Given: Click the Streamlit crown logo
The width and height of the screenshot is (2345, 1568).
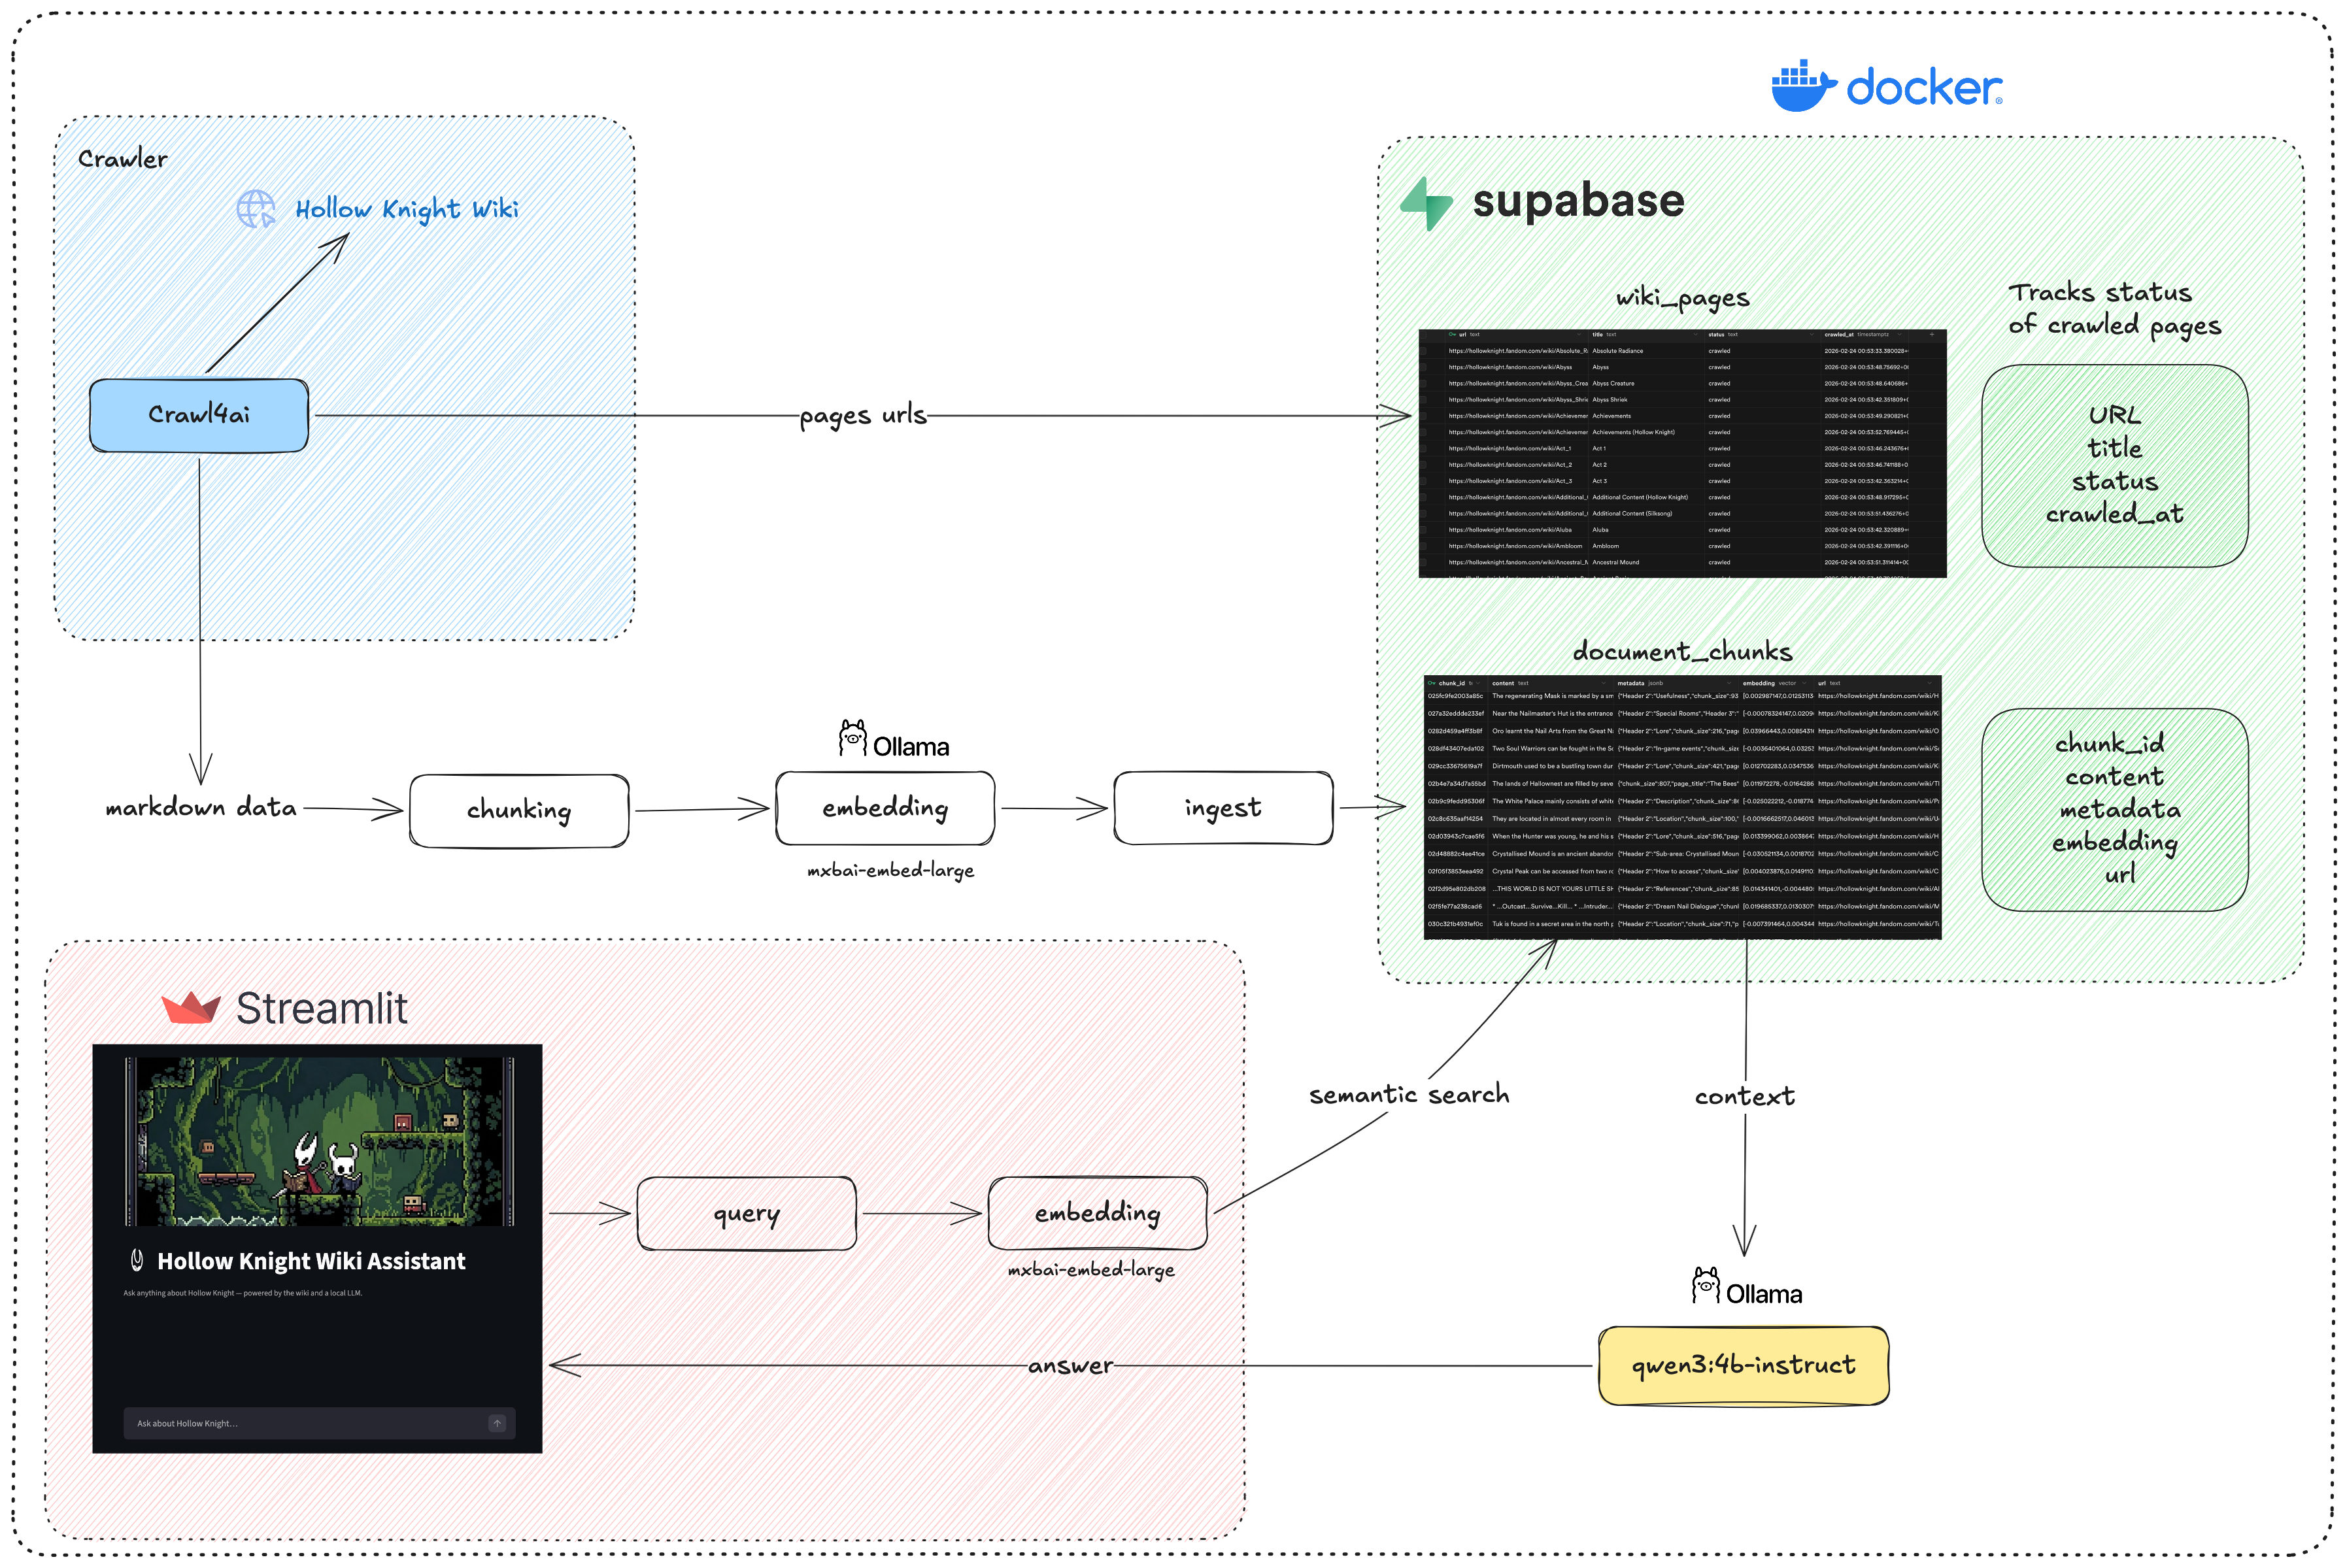Looking at the screenshot, I should coord(190,1008).
